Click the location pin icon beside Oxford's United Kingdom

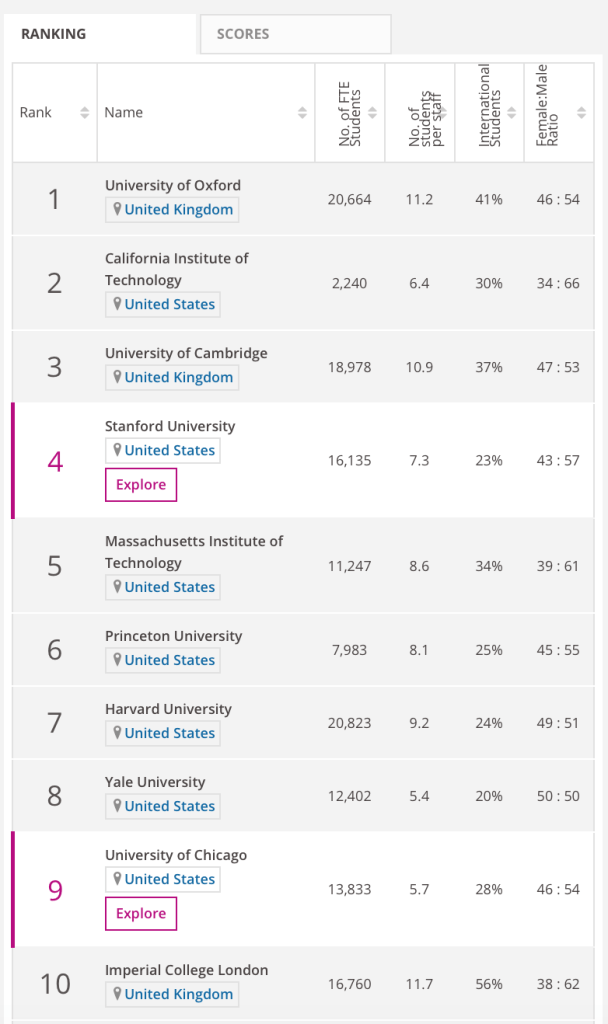click(117, 210)
